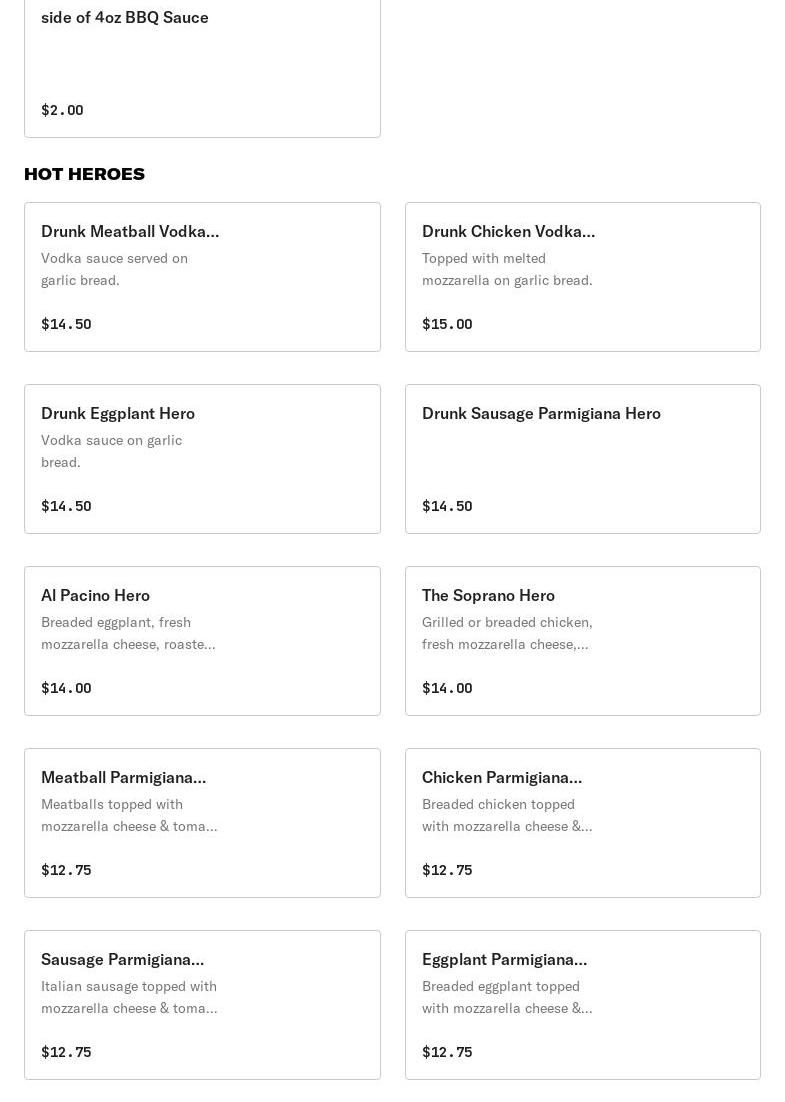
Task: Open the Drunk Chicken Vodka hero item
Action: pyautogui.click(x=582, y=277)
